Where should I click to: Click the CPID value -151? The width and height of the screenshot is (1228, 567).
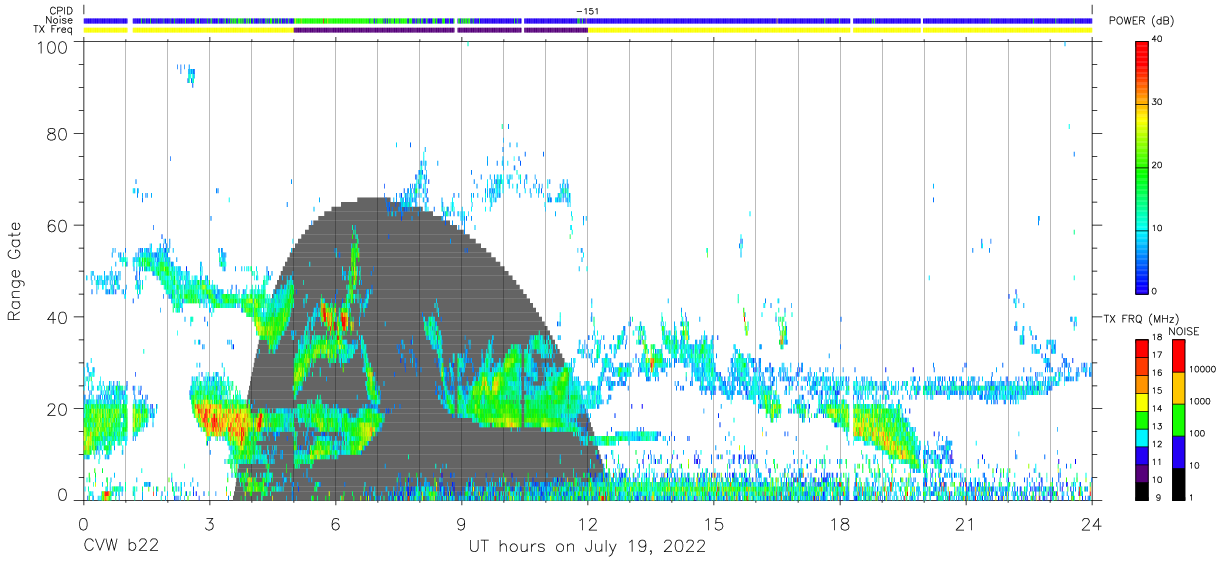click(x=587, y=11)
